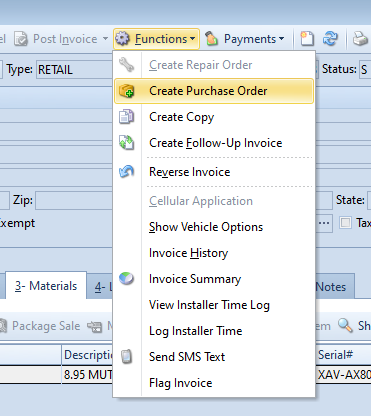The image size is (371, 416).
Task: Click the Package Sale button
Action: click(40, 326)
